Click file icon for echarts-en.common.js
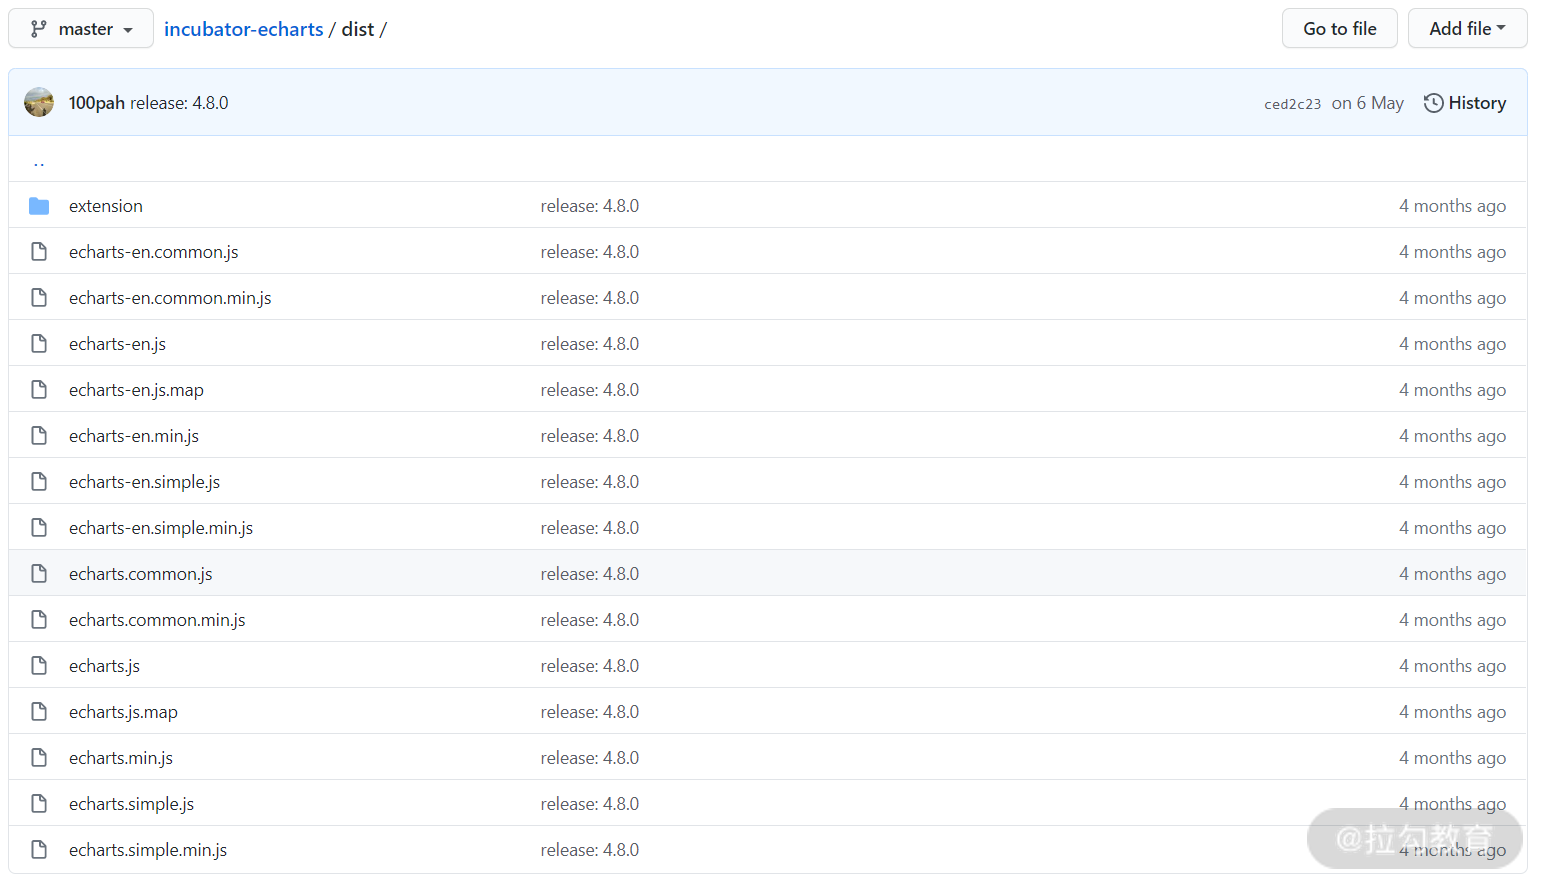This screenshot has width=1545, height=889. click(39, 252)
